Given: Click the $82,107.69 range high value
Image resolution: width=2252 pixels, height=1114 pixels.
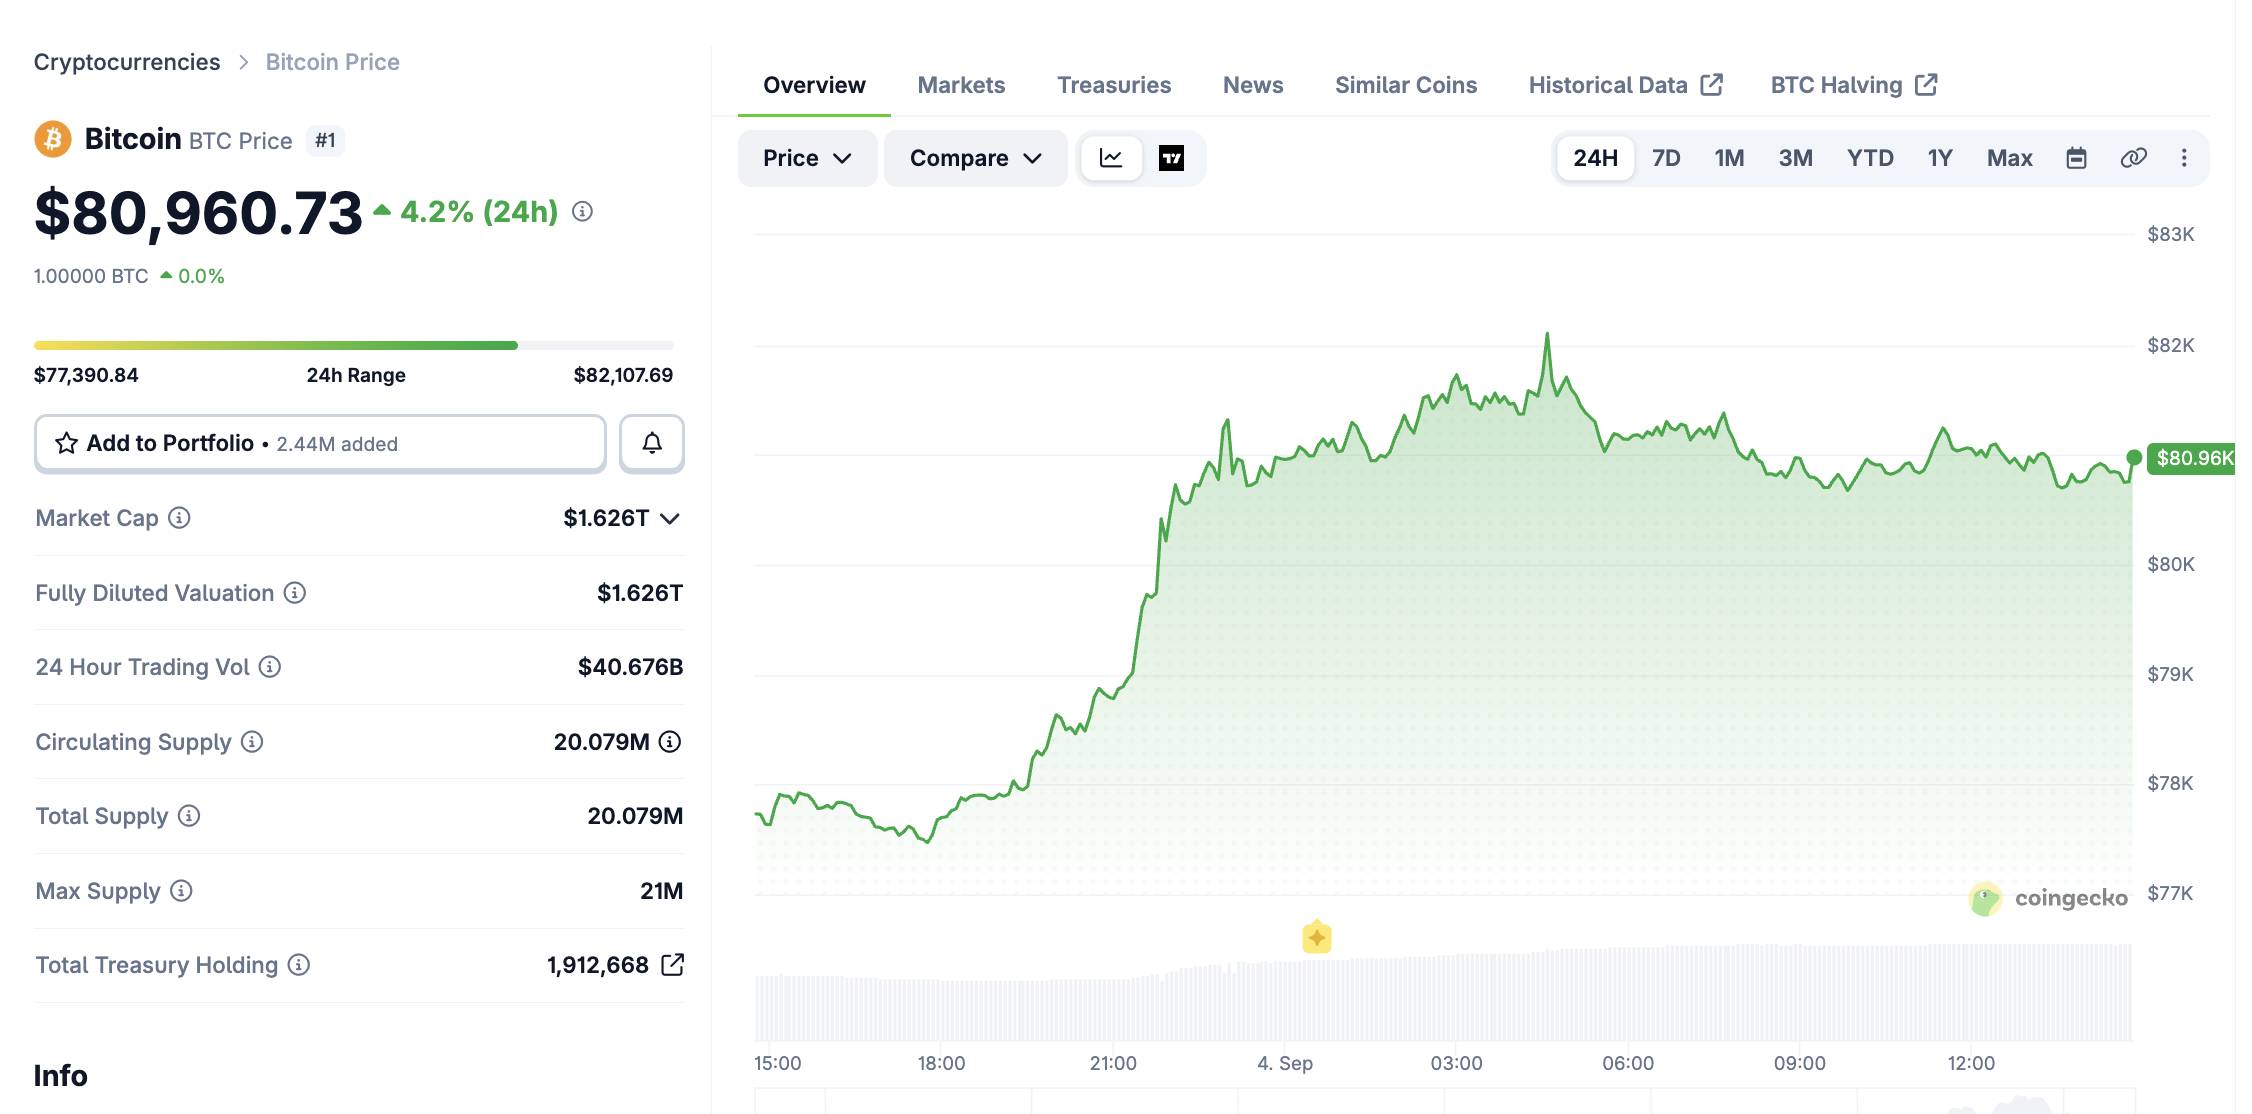Looking at the screenshot, I should coord(623,375).
